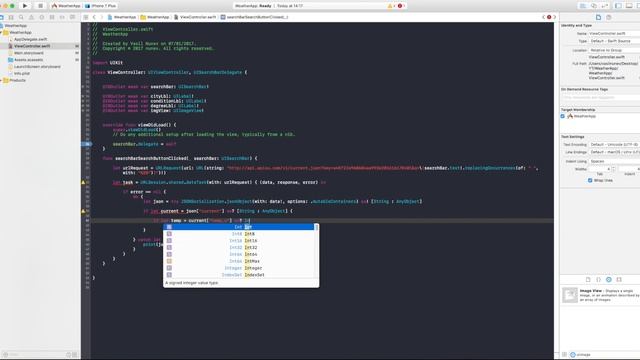Select the standard editor mode
Viewport: 640px width, 360px height.
(x=583, y=6)
